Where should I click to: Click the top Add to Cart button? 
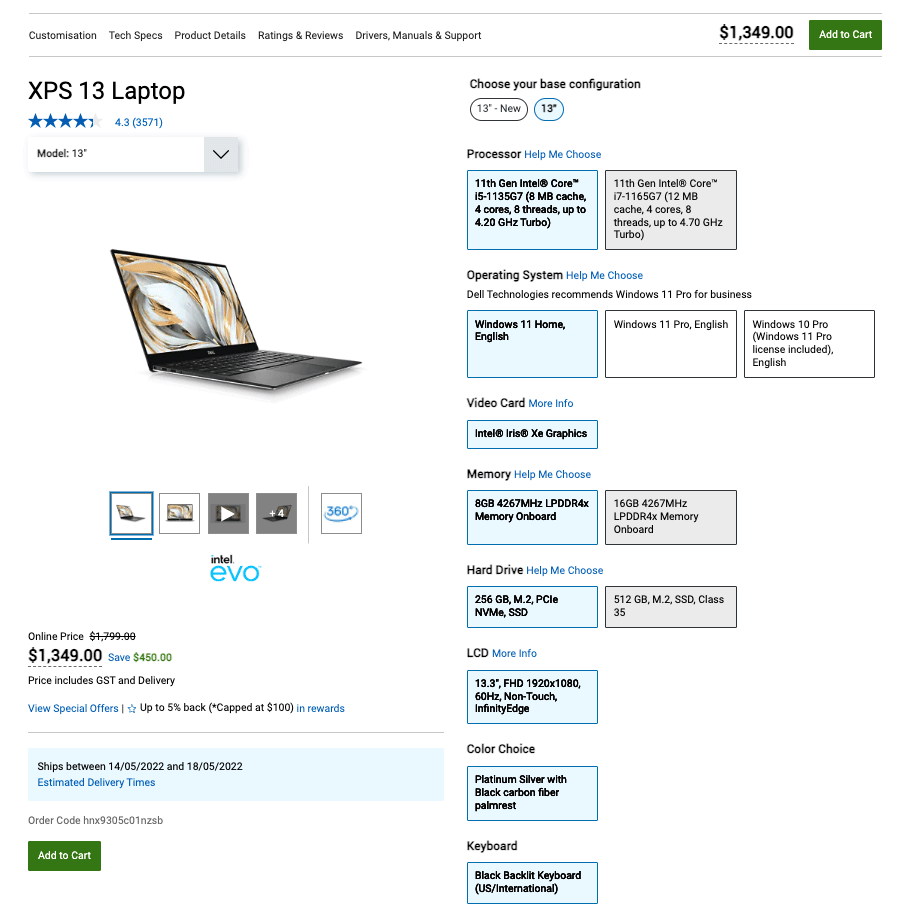coord(845,35)
